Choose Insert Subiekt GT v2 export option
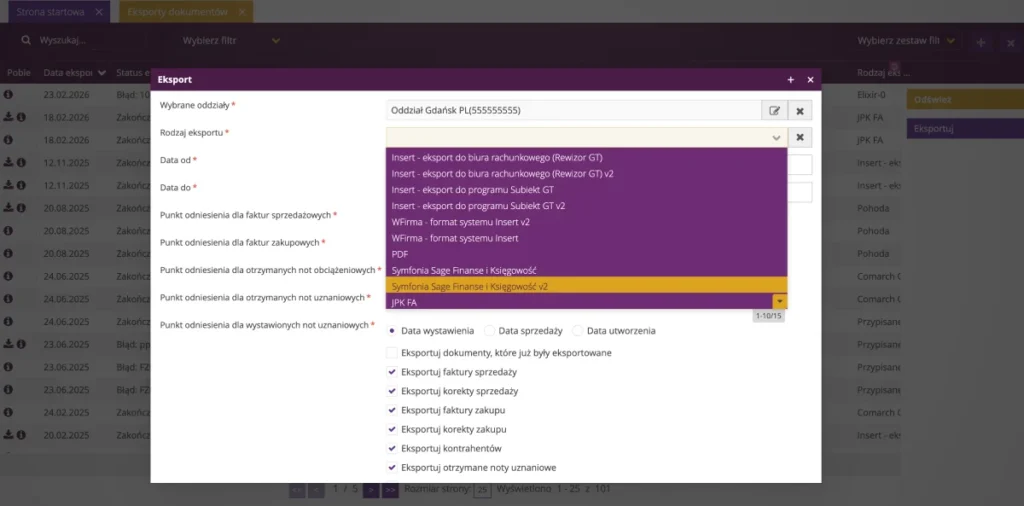 click(x=586, y=206)
